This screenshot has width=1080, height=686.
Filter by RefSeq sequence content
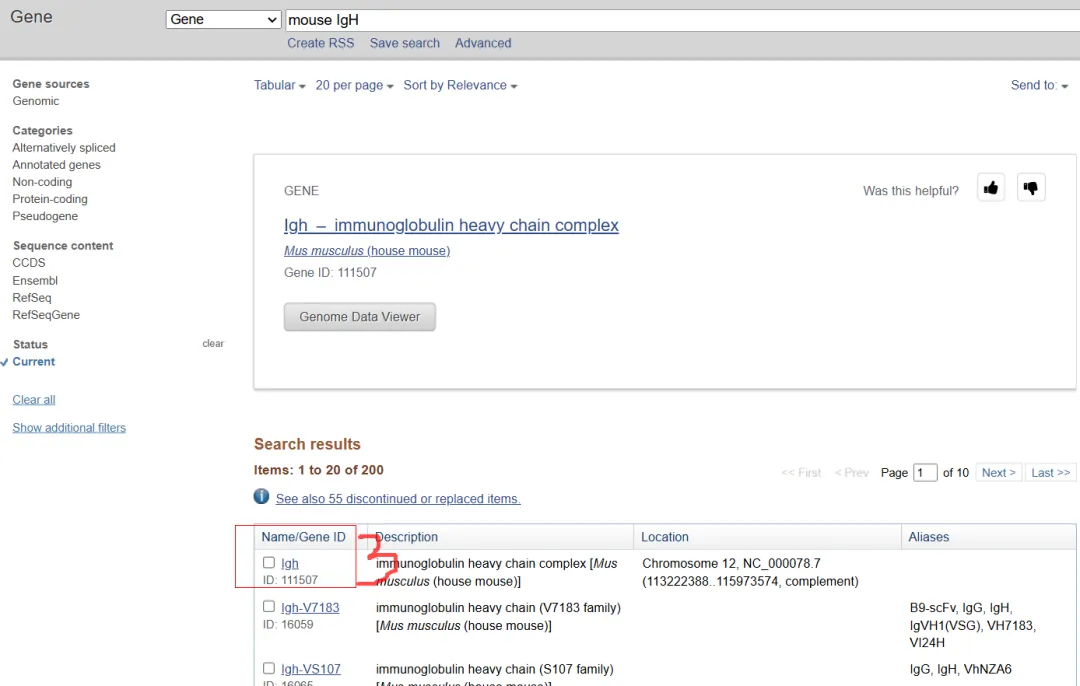32,298
